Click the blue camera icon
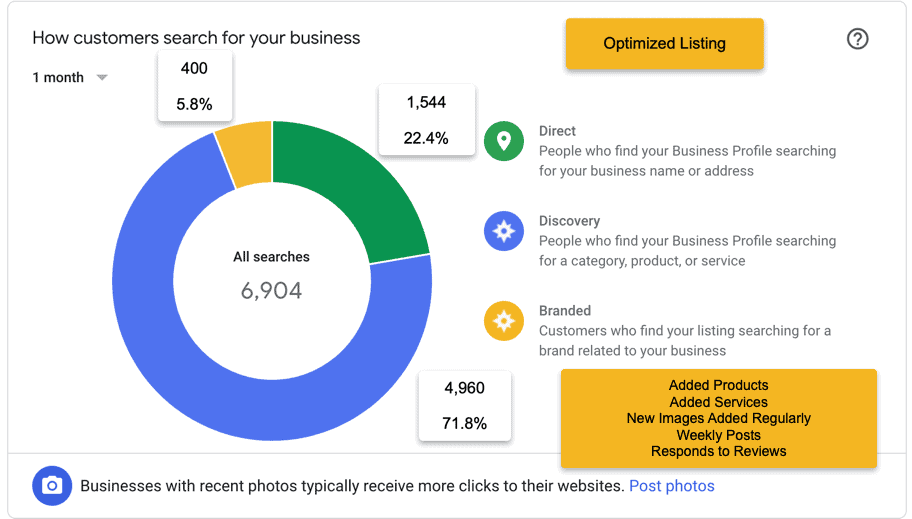Image resolution: width=912 pixels, height=519 pixels. point(52,486)
